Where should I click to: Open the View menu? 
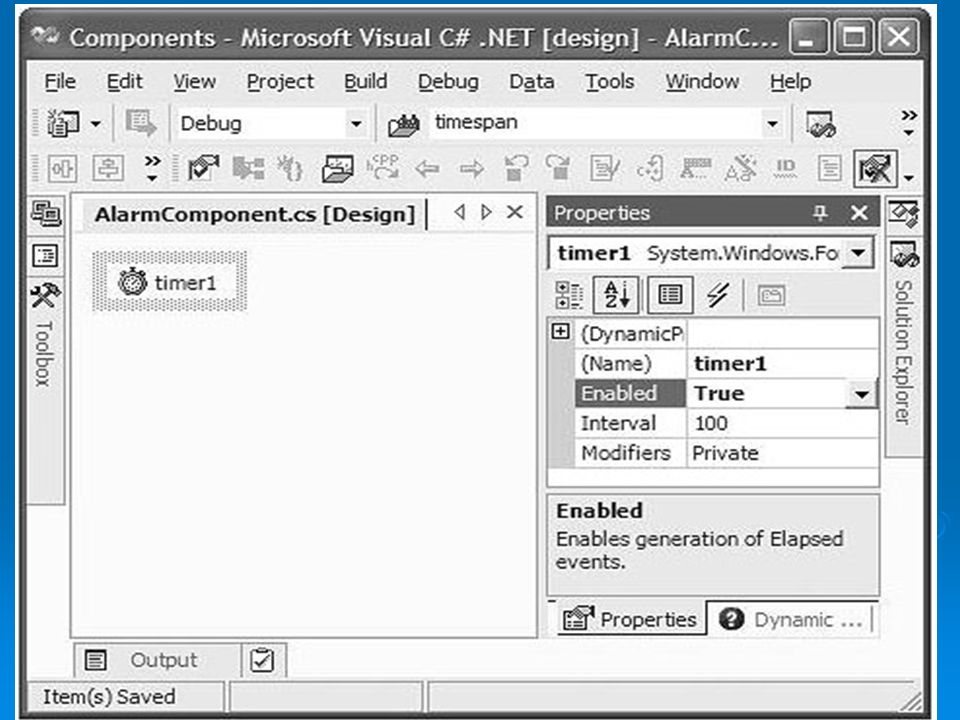[194, 81]
